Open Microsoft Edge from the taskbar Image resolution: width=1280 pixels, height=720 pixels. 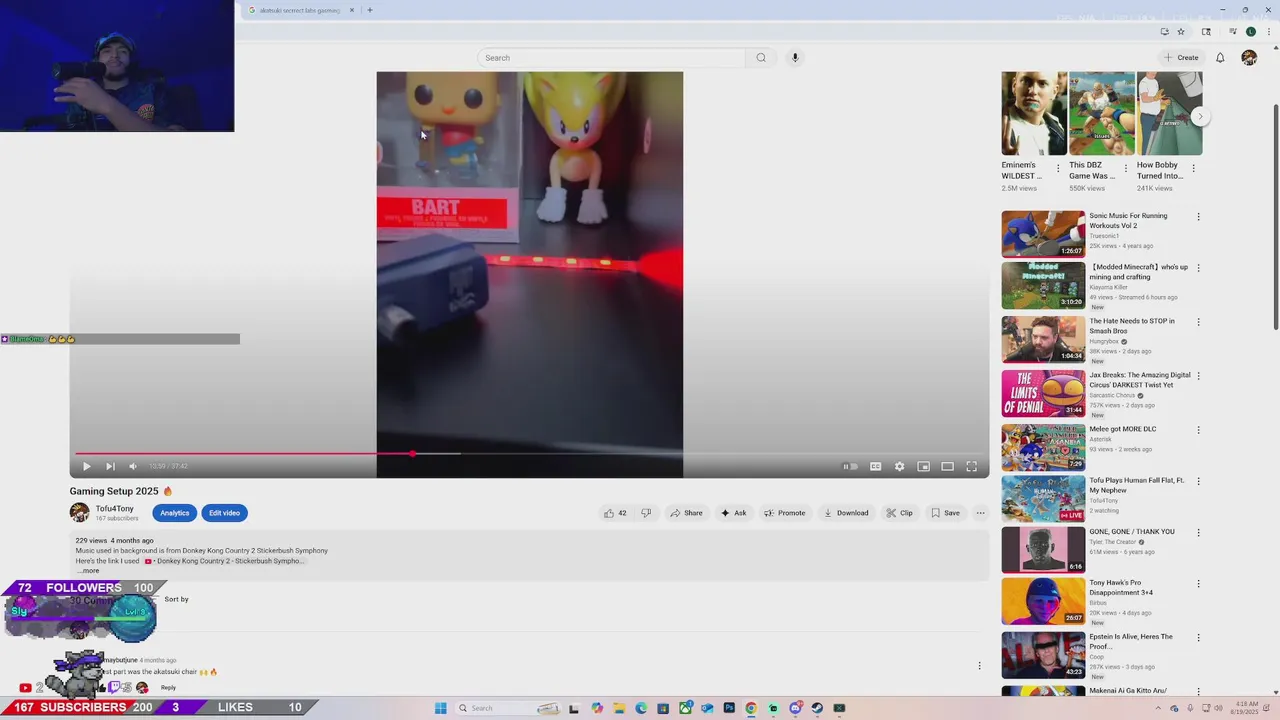pyautogui.click(x=641, y=708)
